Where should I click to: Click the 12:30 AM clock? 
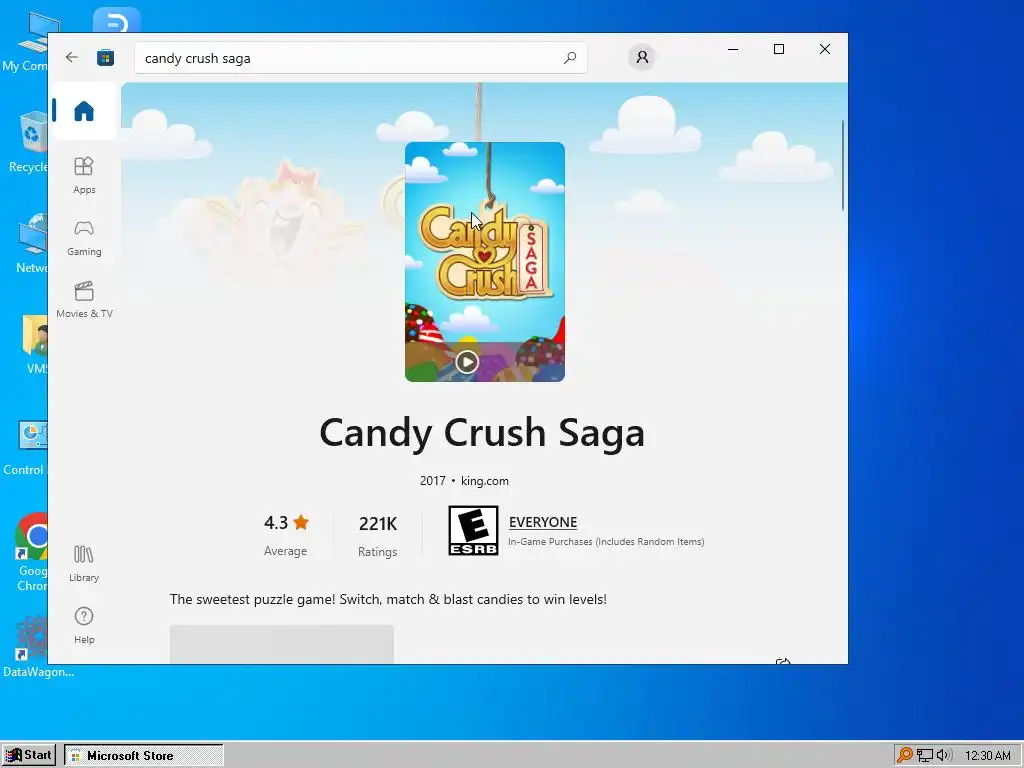coord(987,756)
